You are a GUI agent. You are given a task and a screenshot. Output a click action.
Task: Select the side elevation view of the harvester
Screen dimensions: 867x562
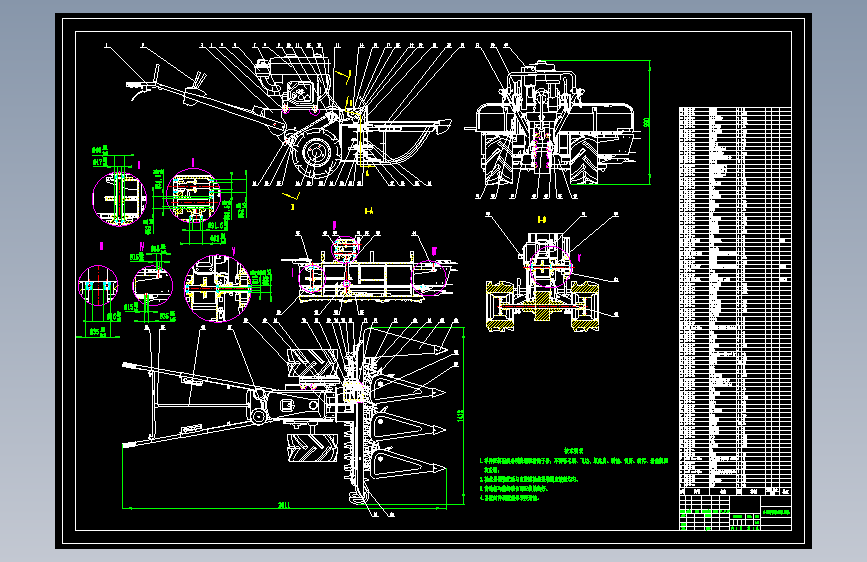[x=290, y=119]
